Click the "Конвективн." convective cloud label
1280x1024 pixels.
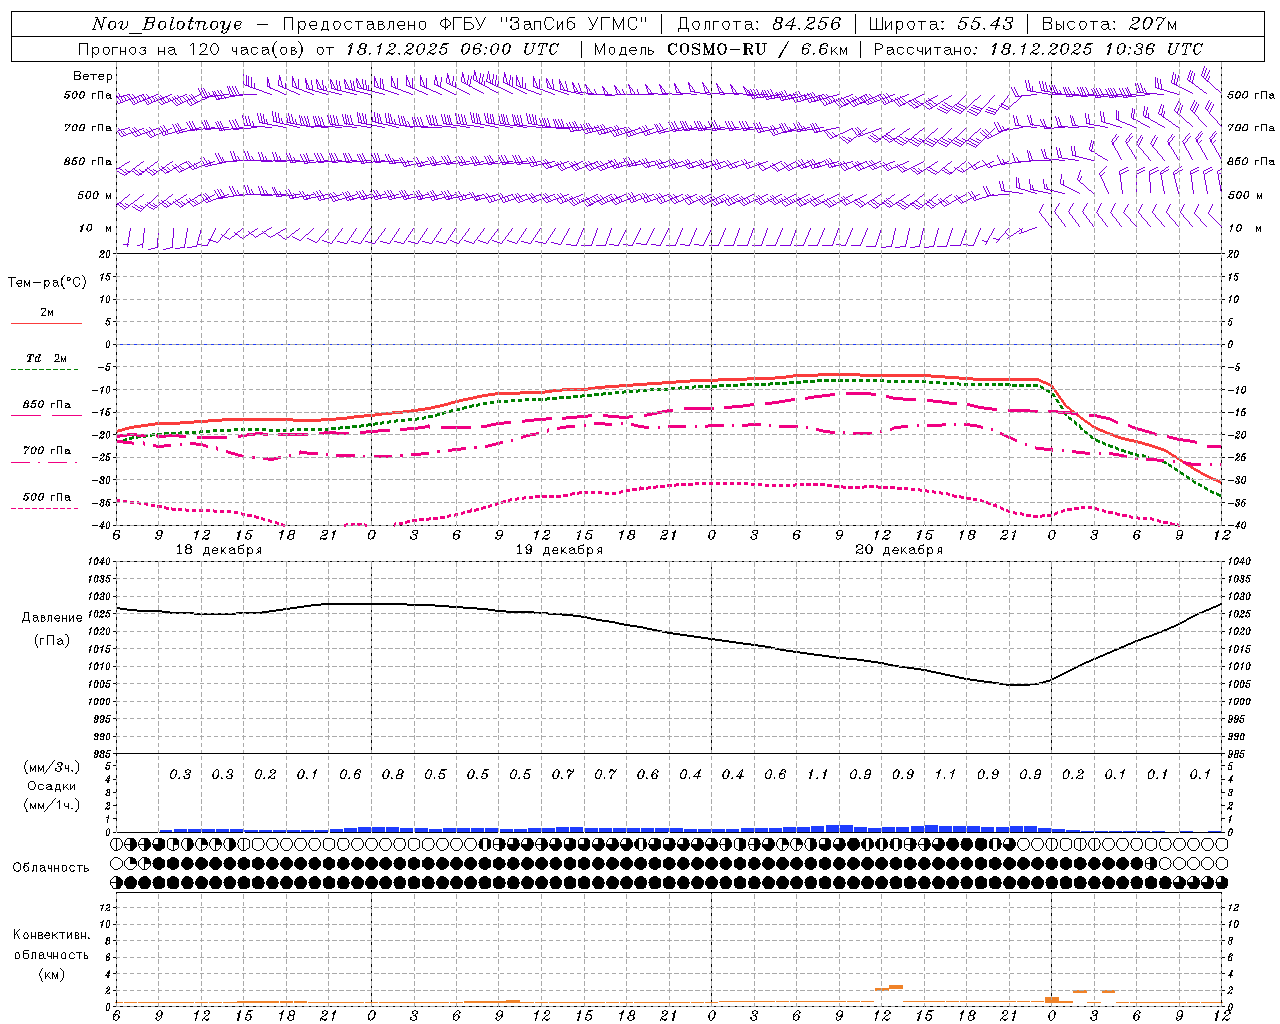coord(52,935)
